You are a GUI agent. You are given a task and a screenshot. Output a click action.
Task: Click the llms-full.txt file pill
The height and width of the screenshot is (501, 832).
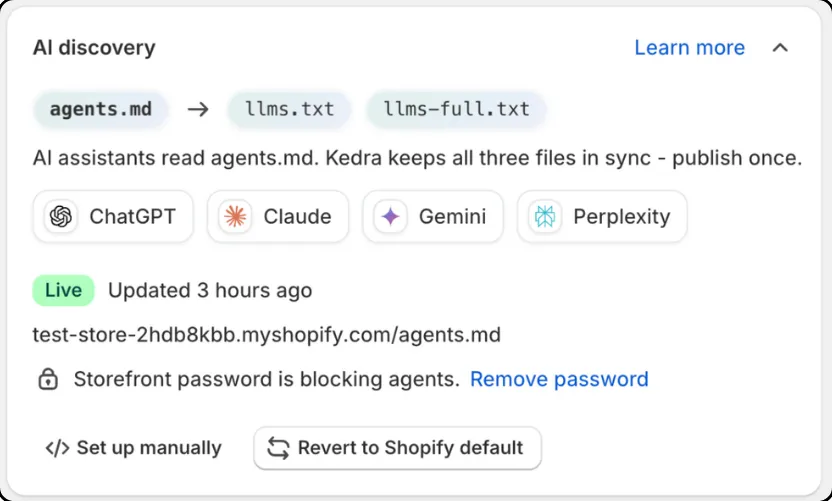[x=456, y=109]
